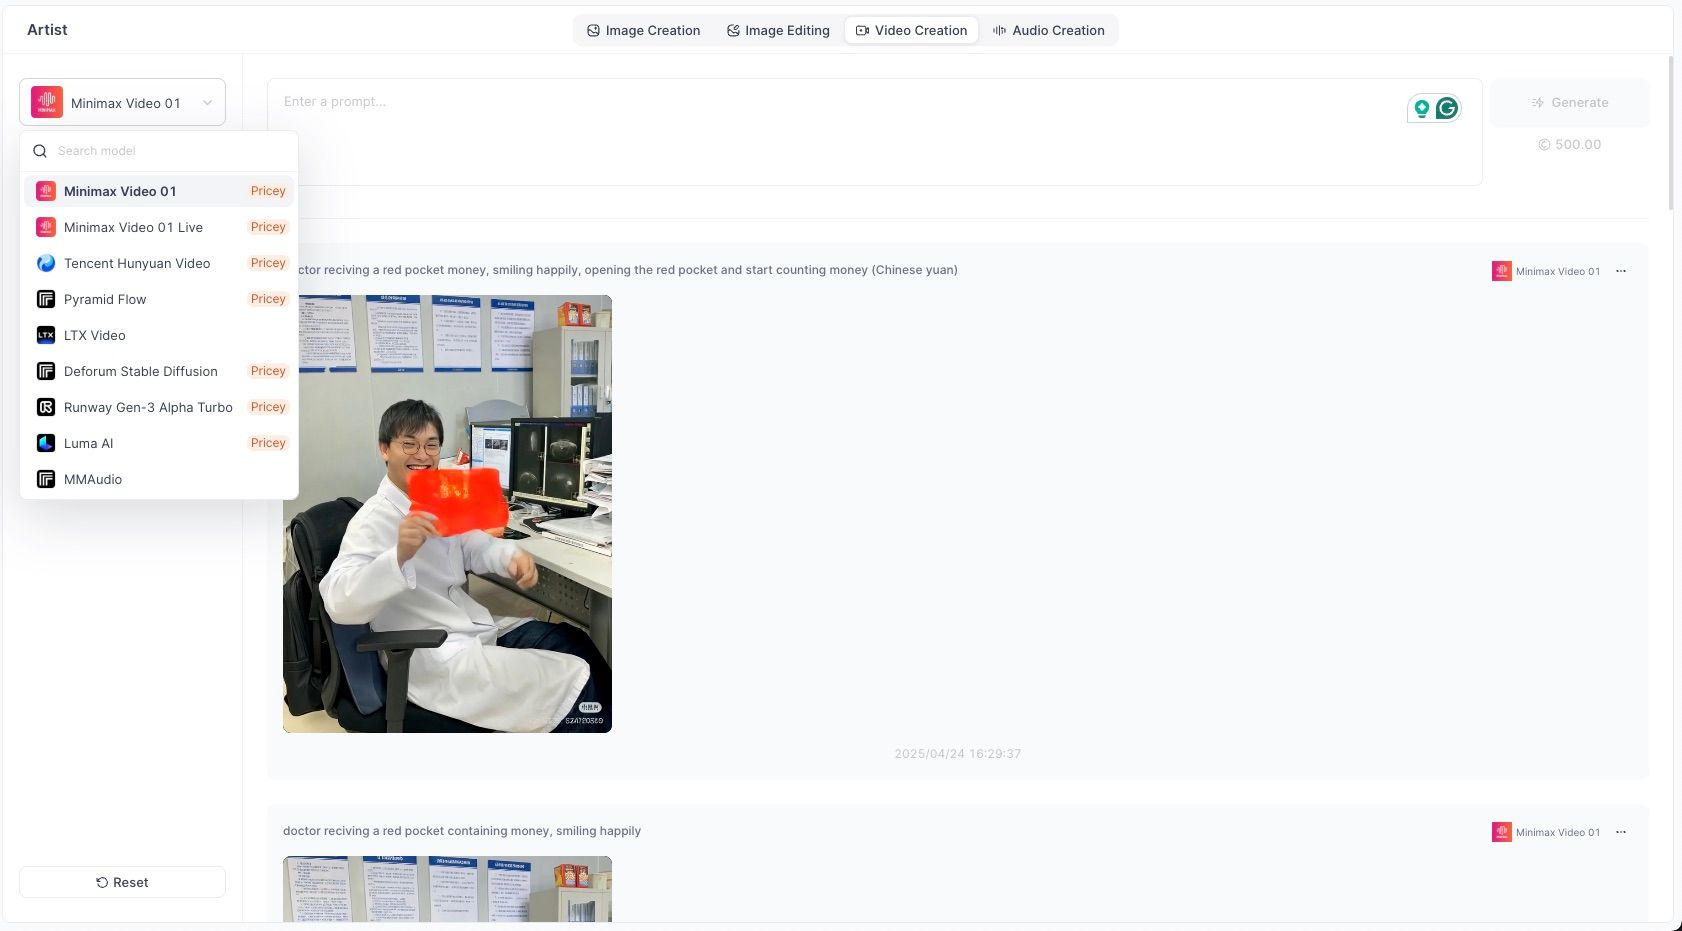Click the search magnifier icon
Image resolution: width=1682 pixels, height=931 pixels.
point(40,151)
